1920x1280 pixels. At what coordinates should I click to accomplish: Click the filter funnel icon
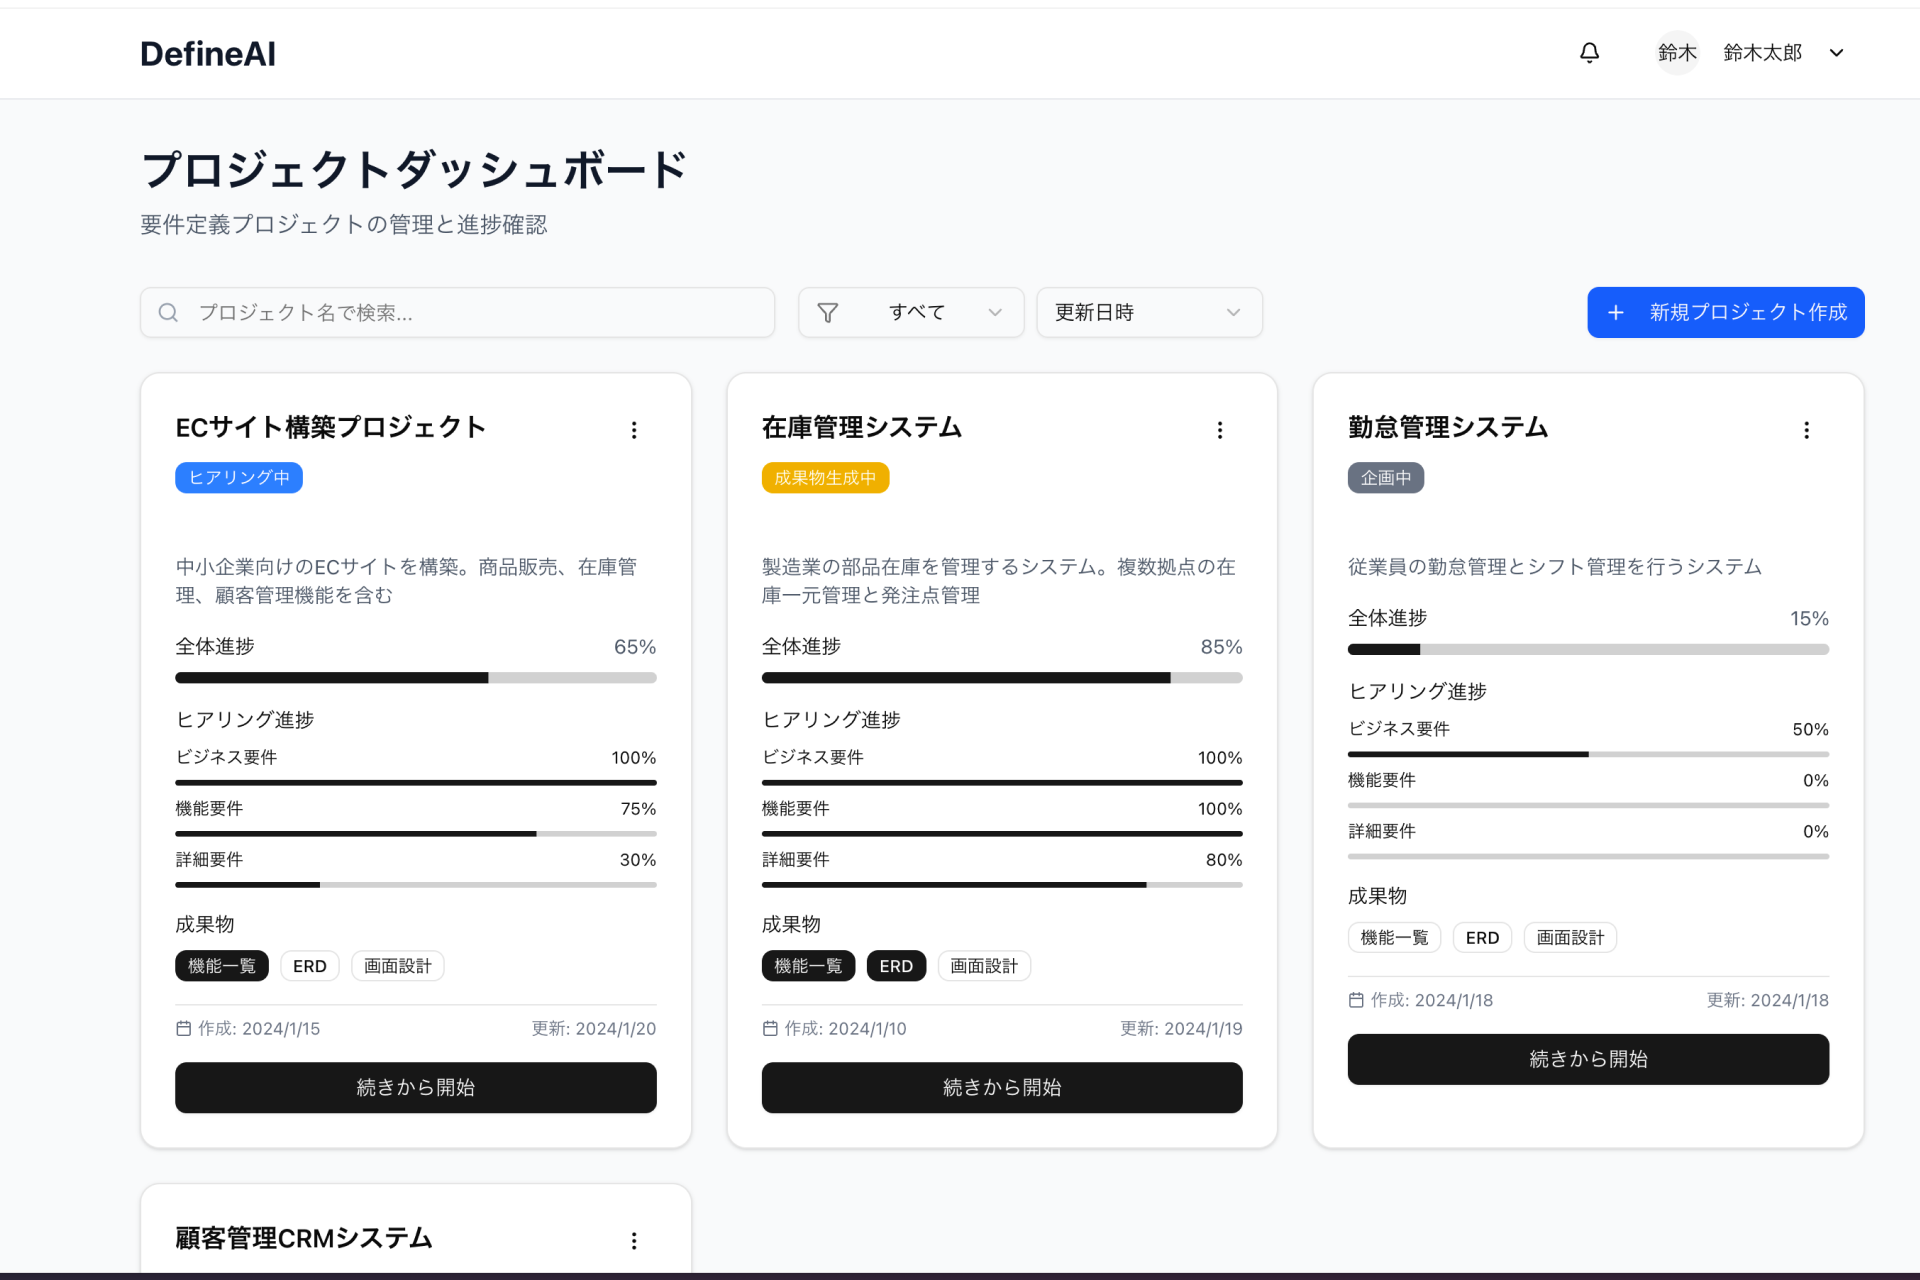point(828,312)
